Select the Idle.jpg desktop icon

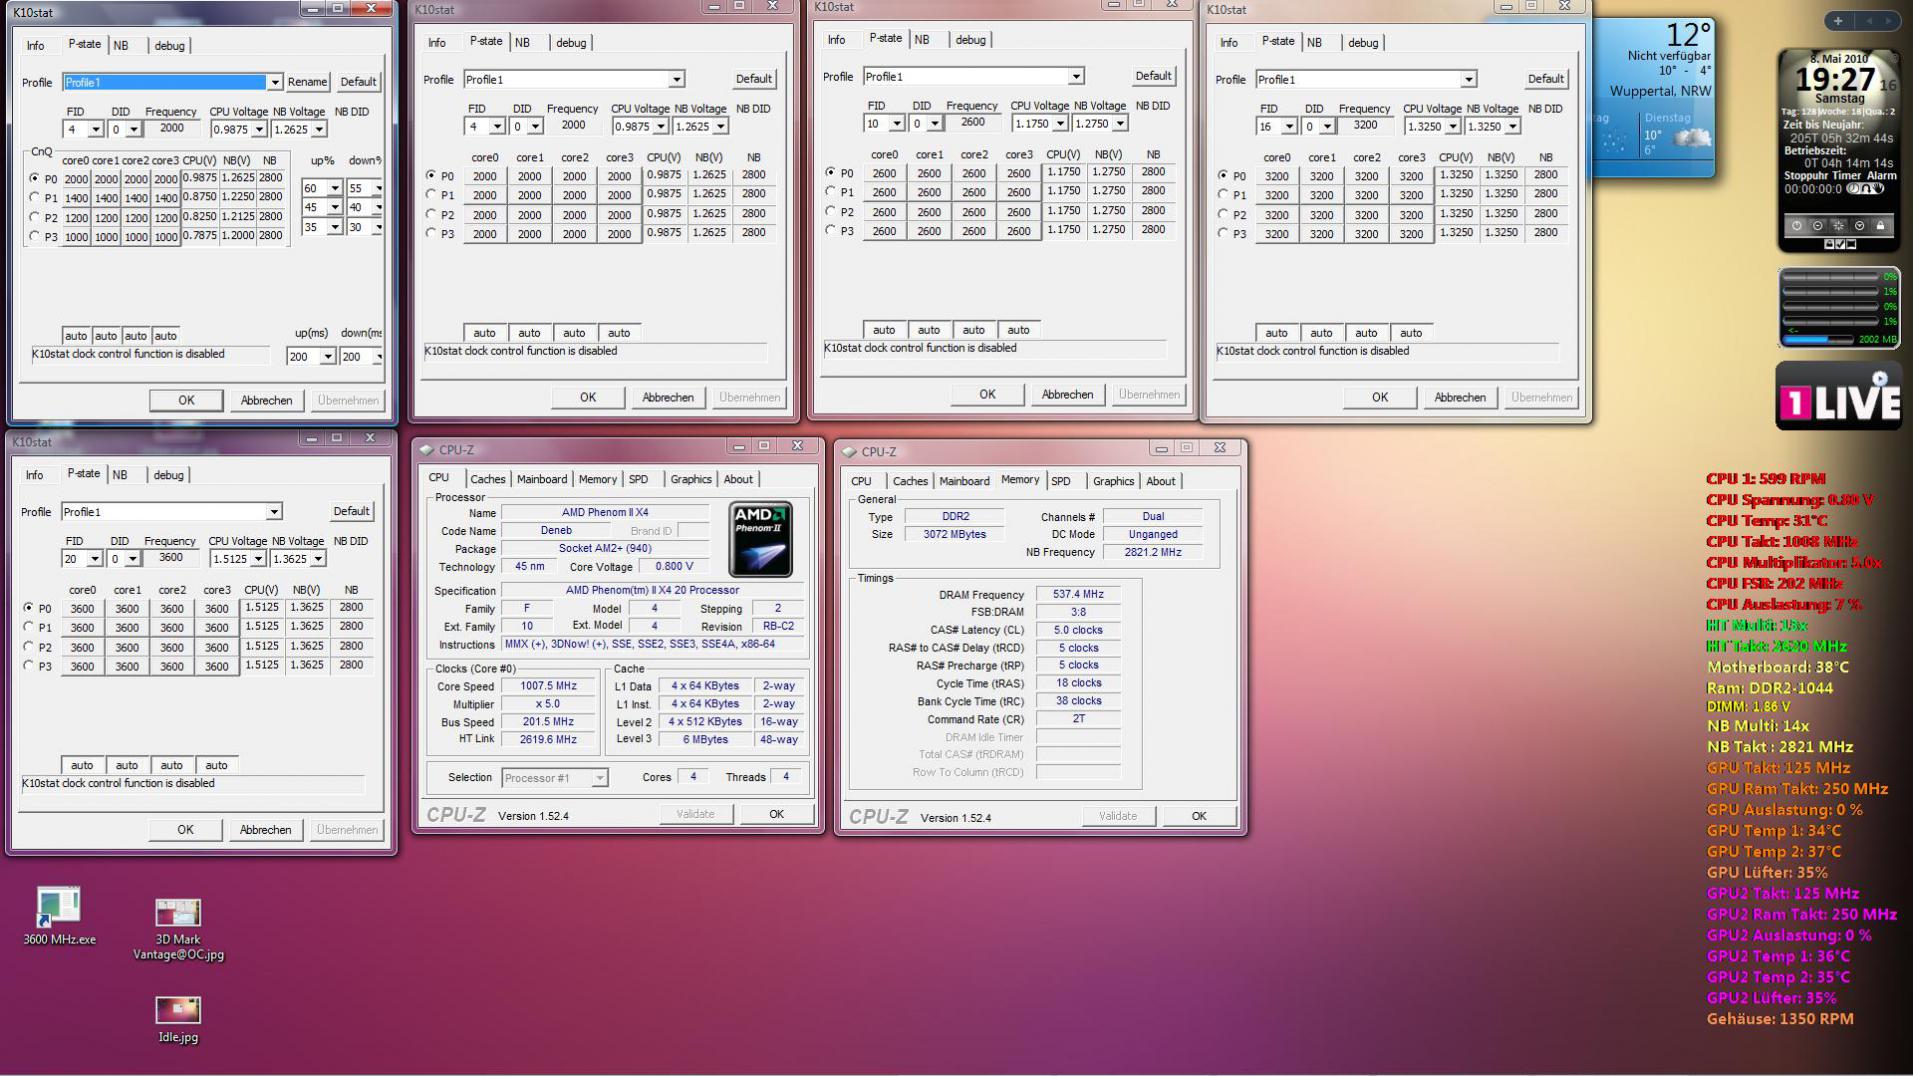coord(178,1021)
